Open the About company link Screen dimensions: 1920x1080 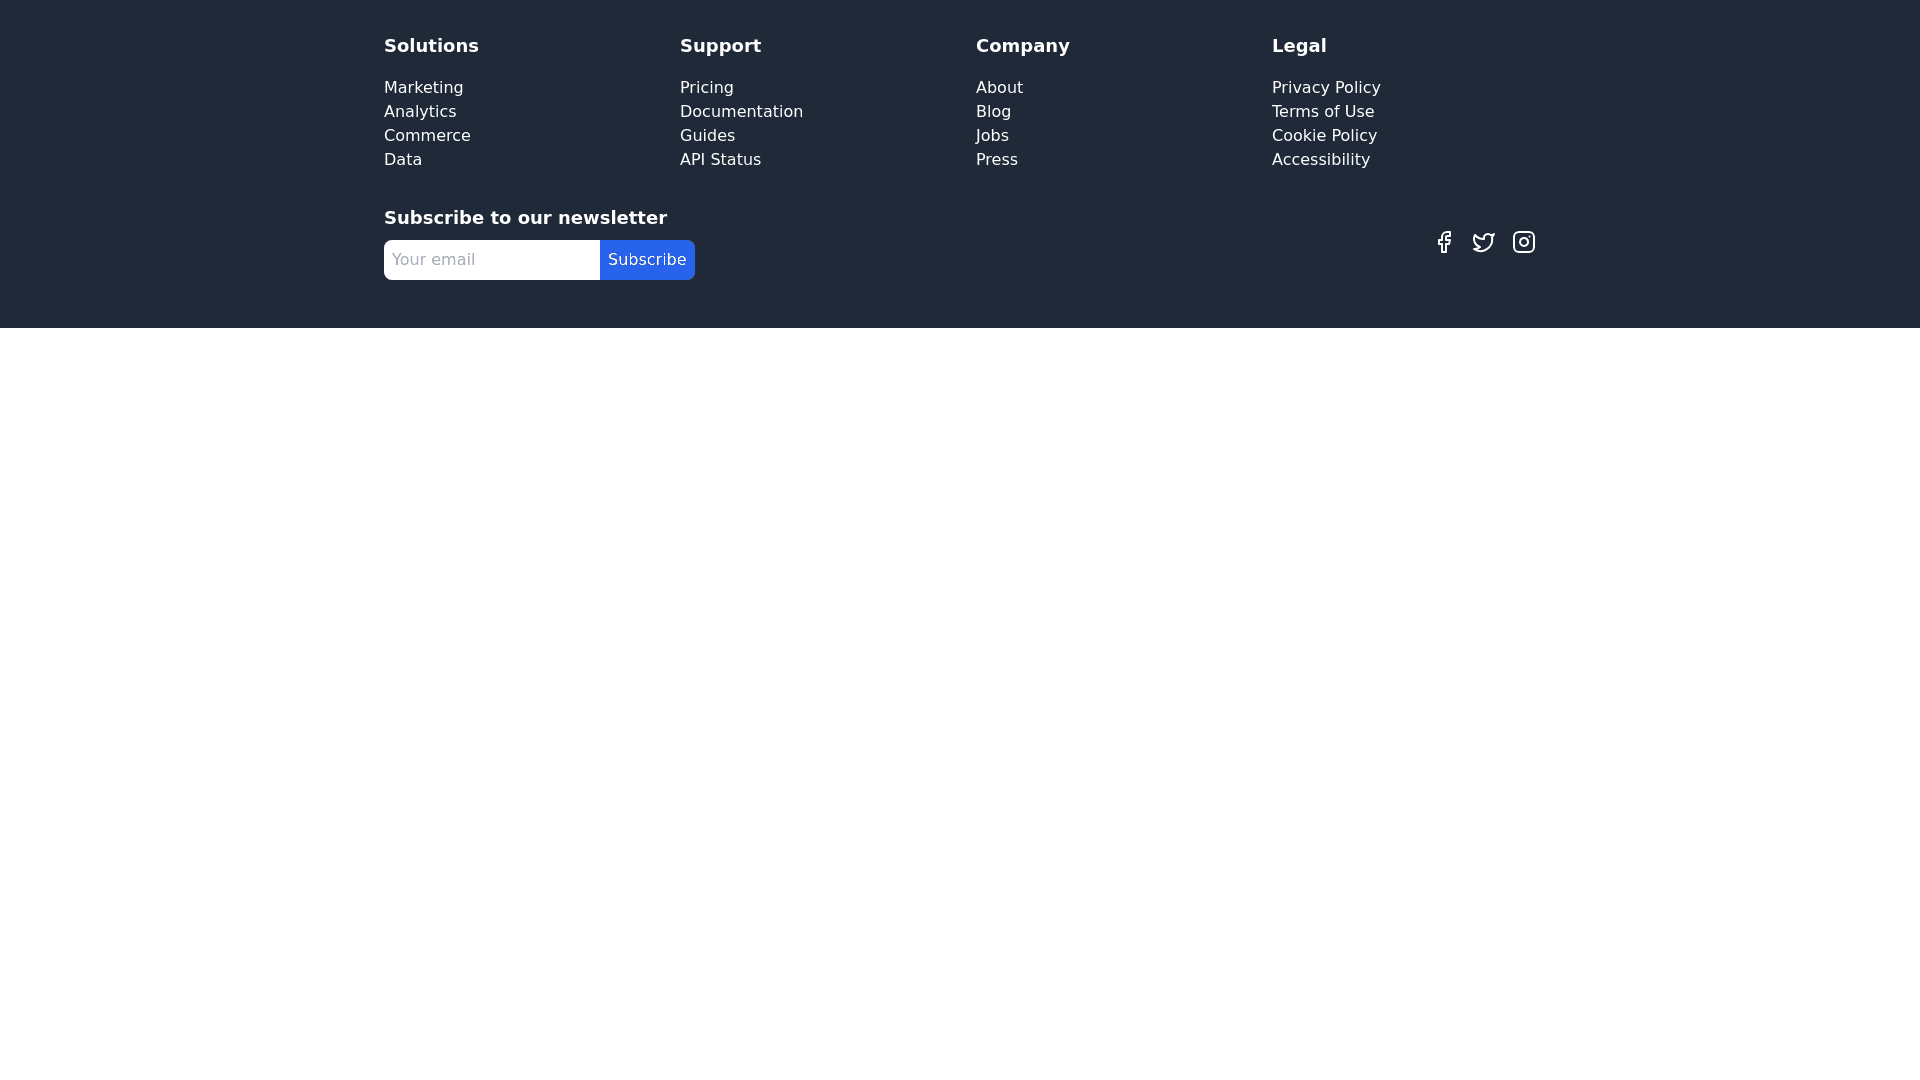[x=999, y=88]
